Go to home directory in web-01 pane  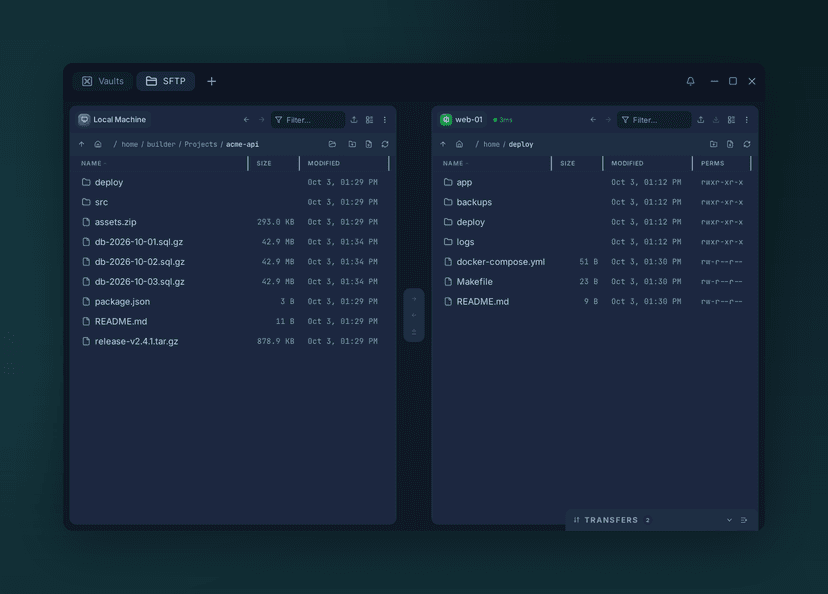(459, 144)
